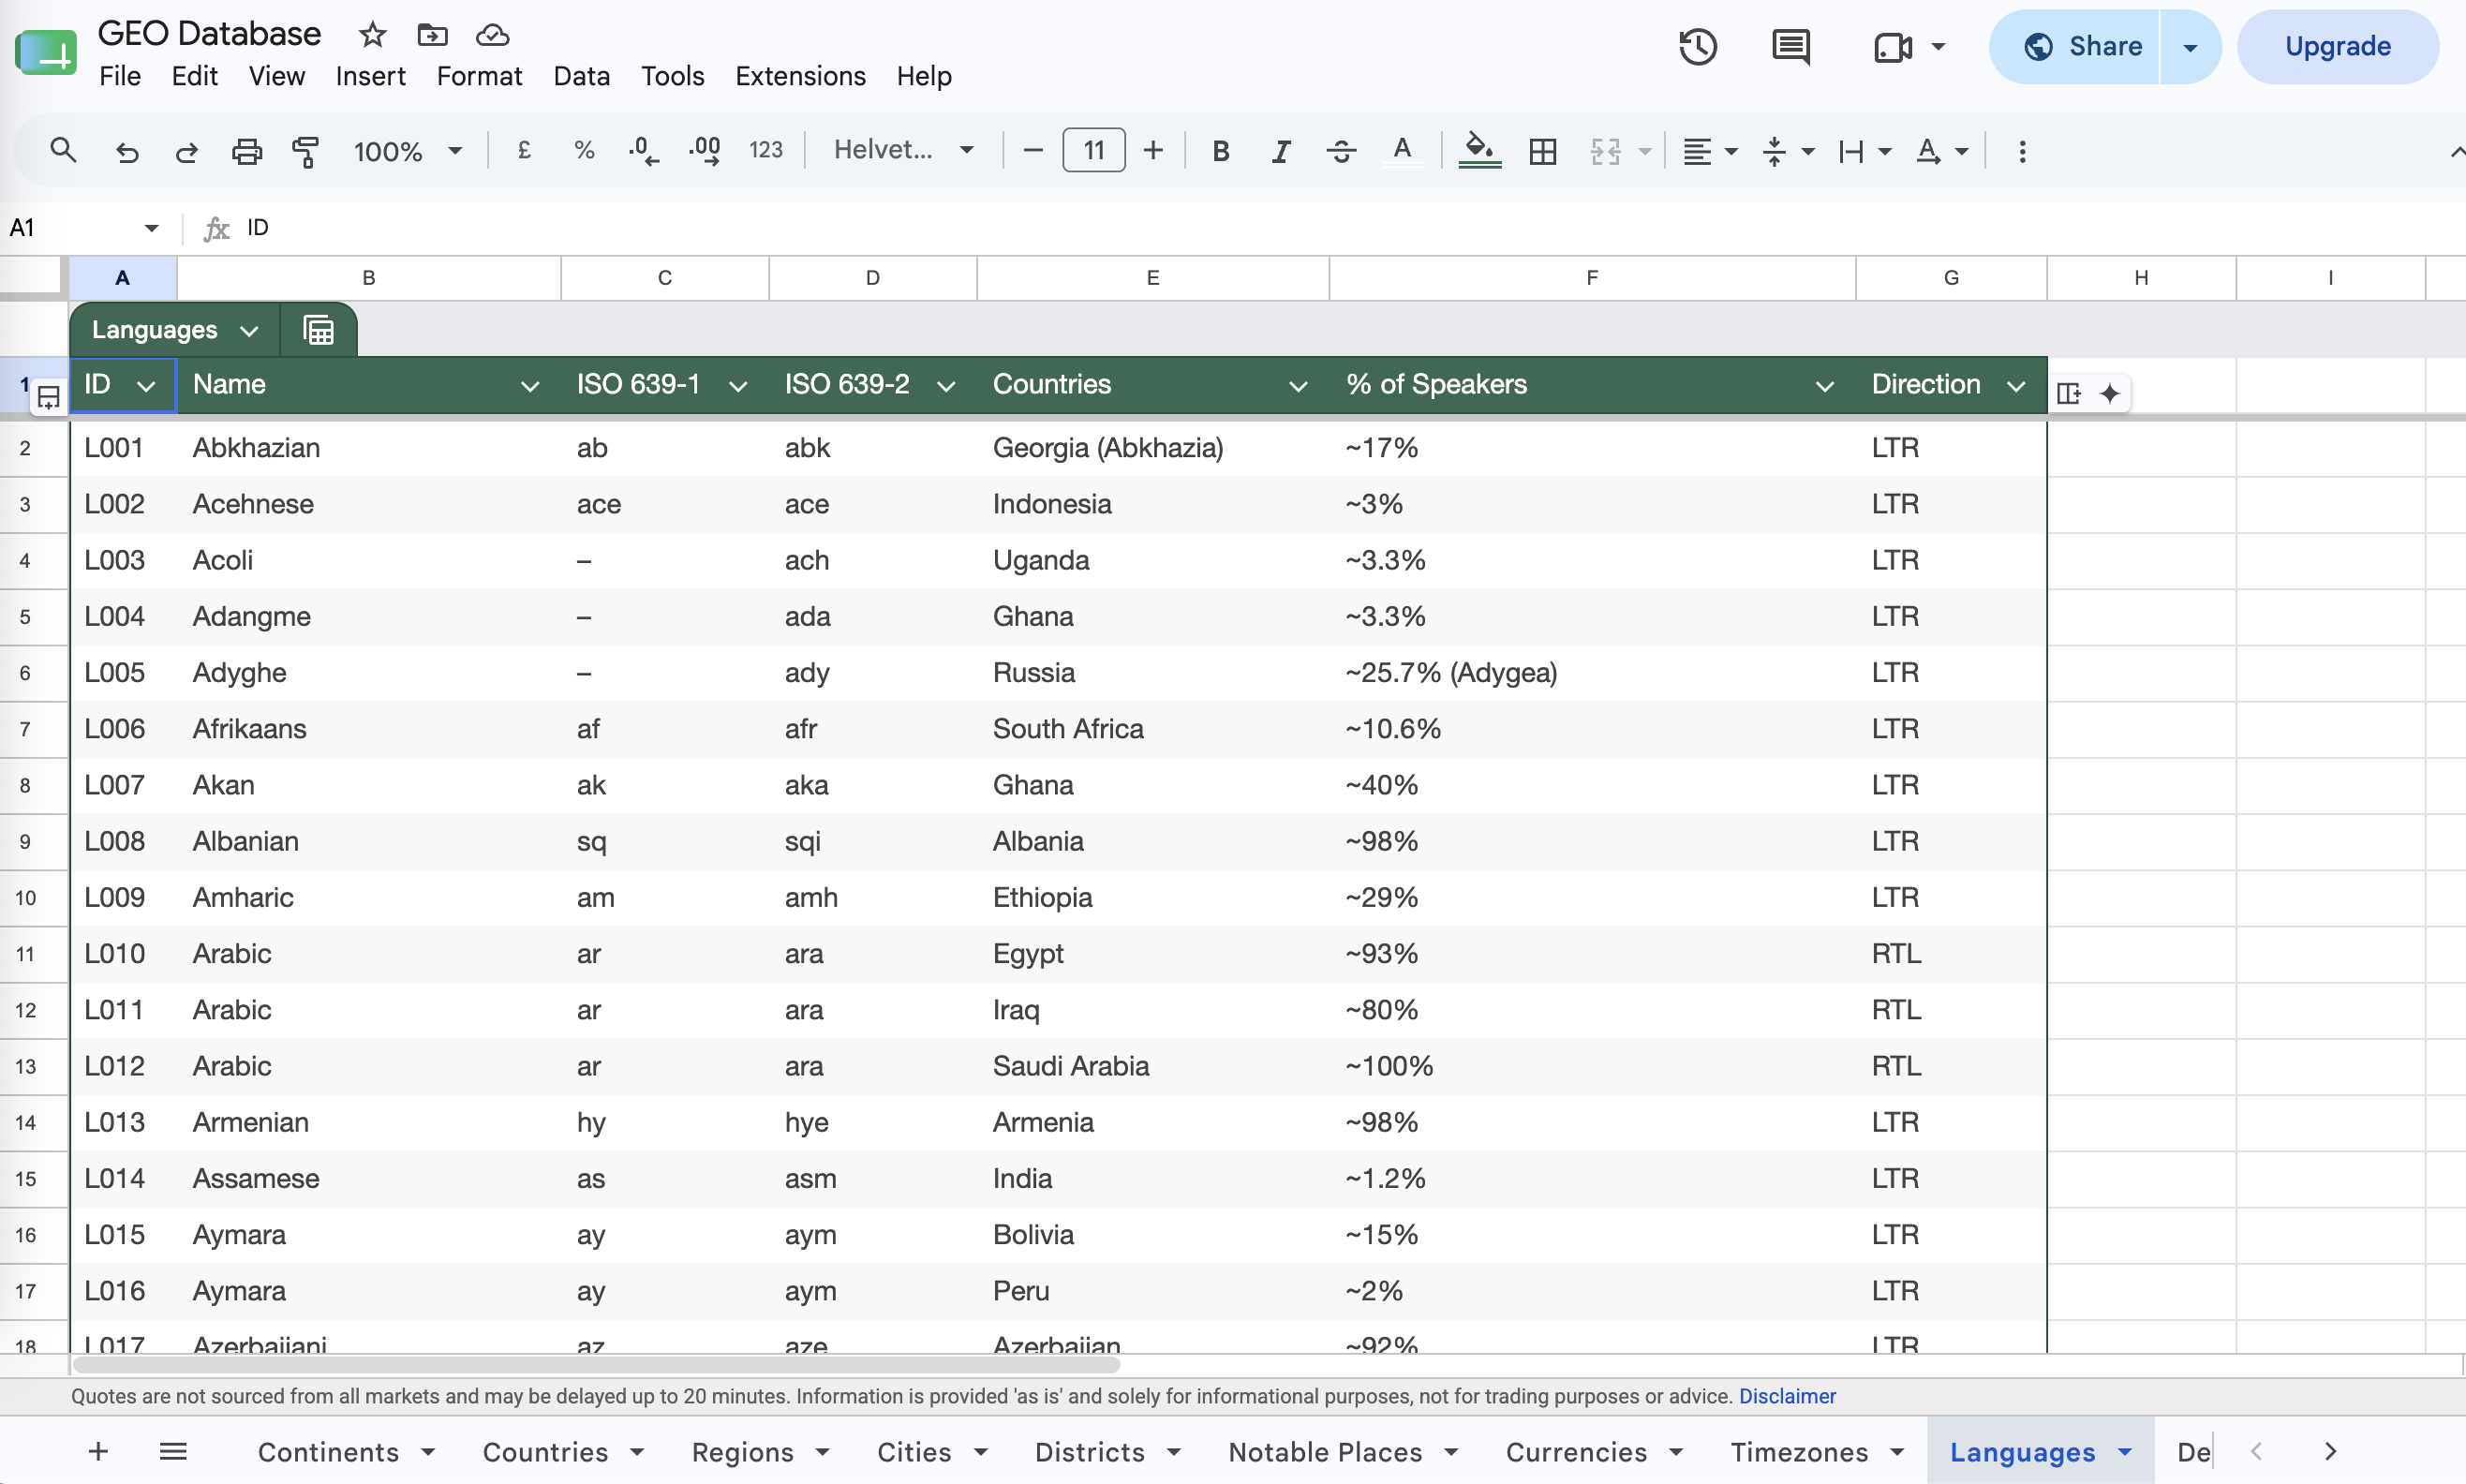This screenshot has width=2466, height=1484.
Task: Open the video call camera icon
Action: click(1892, 47)
